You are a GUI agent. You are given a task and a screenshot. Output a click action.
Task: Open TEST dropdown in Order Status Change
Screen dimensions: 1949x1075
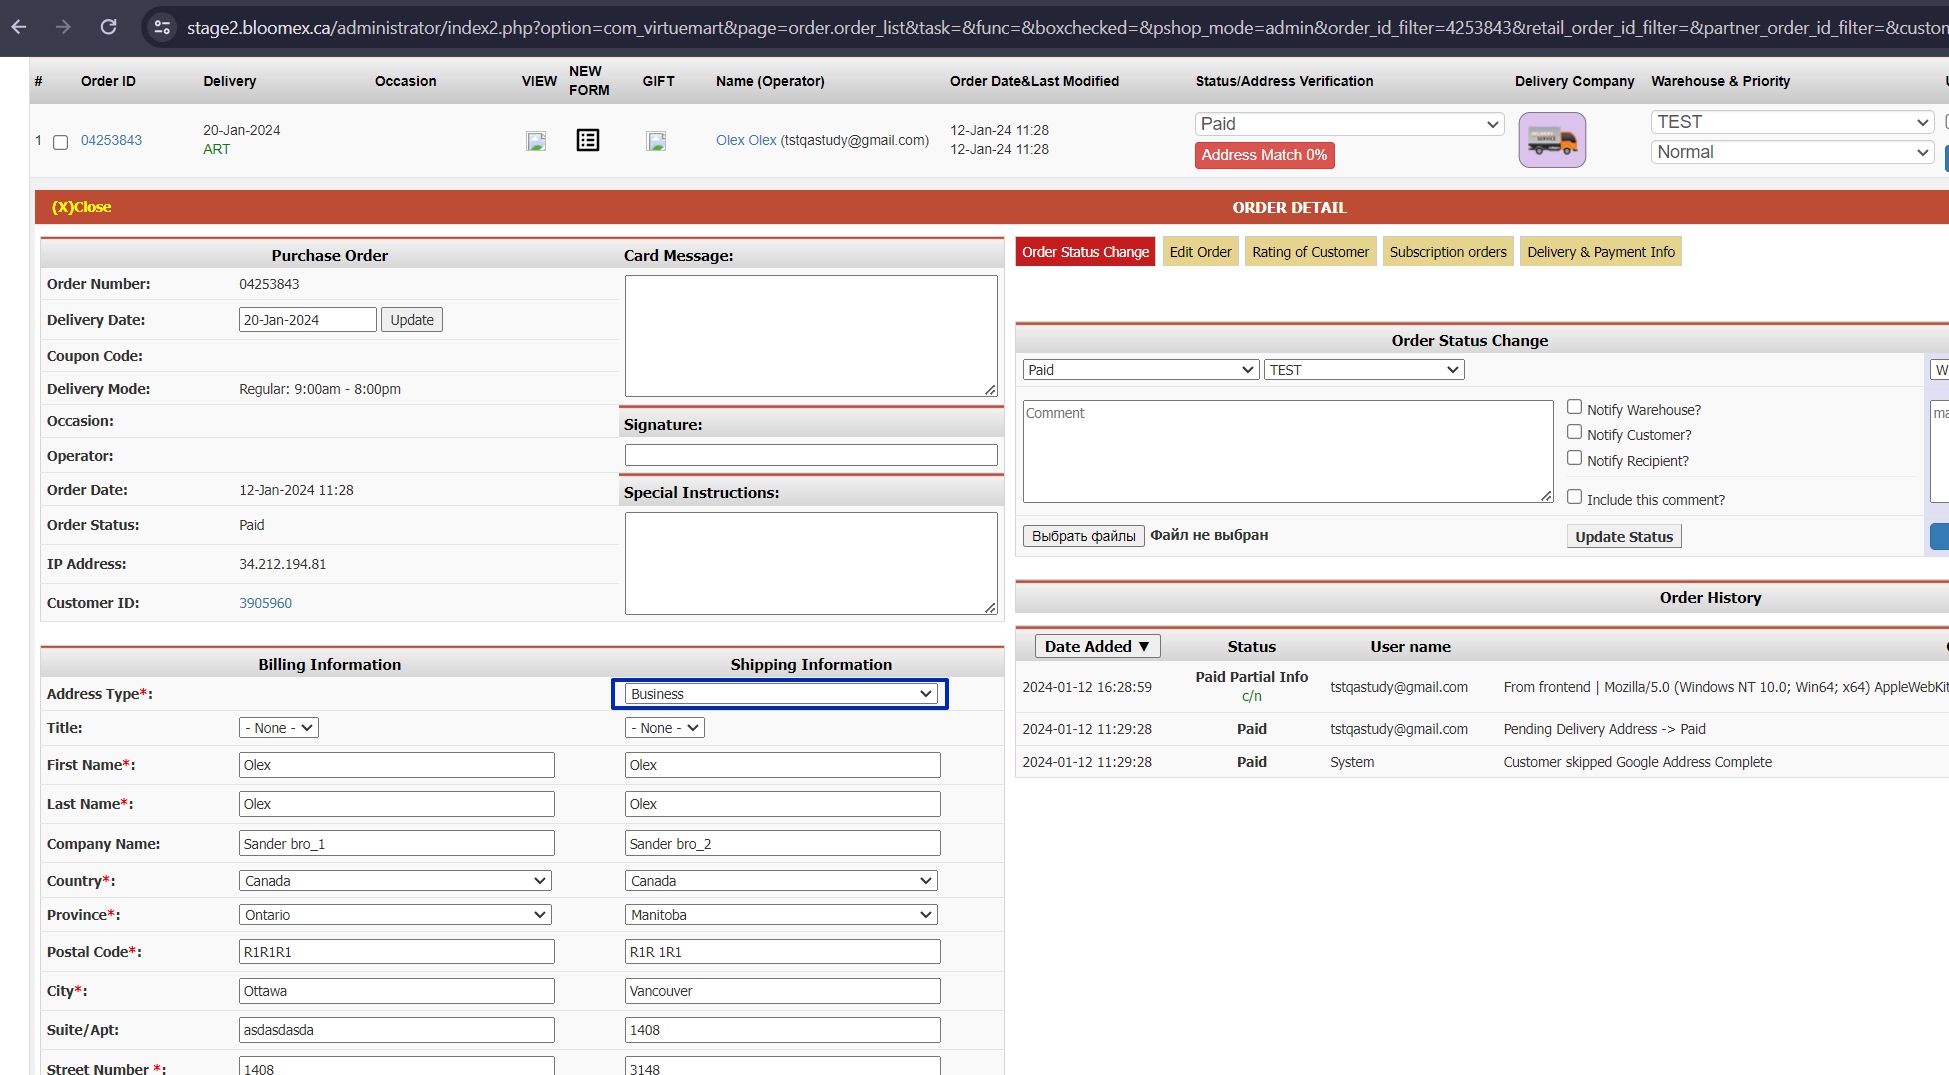(x=1364, y=370)
